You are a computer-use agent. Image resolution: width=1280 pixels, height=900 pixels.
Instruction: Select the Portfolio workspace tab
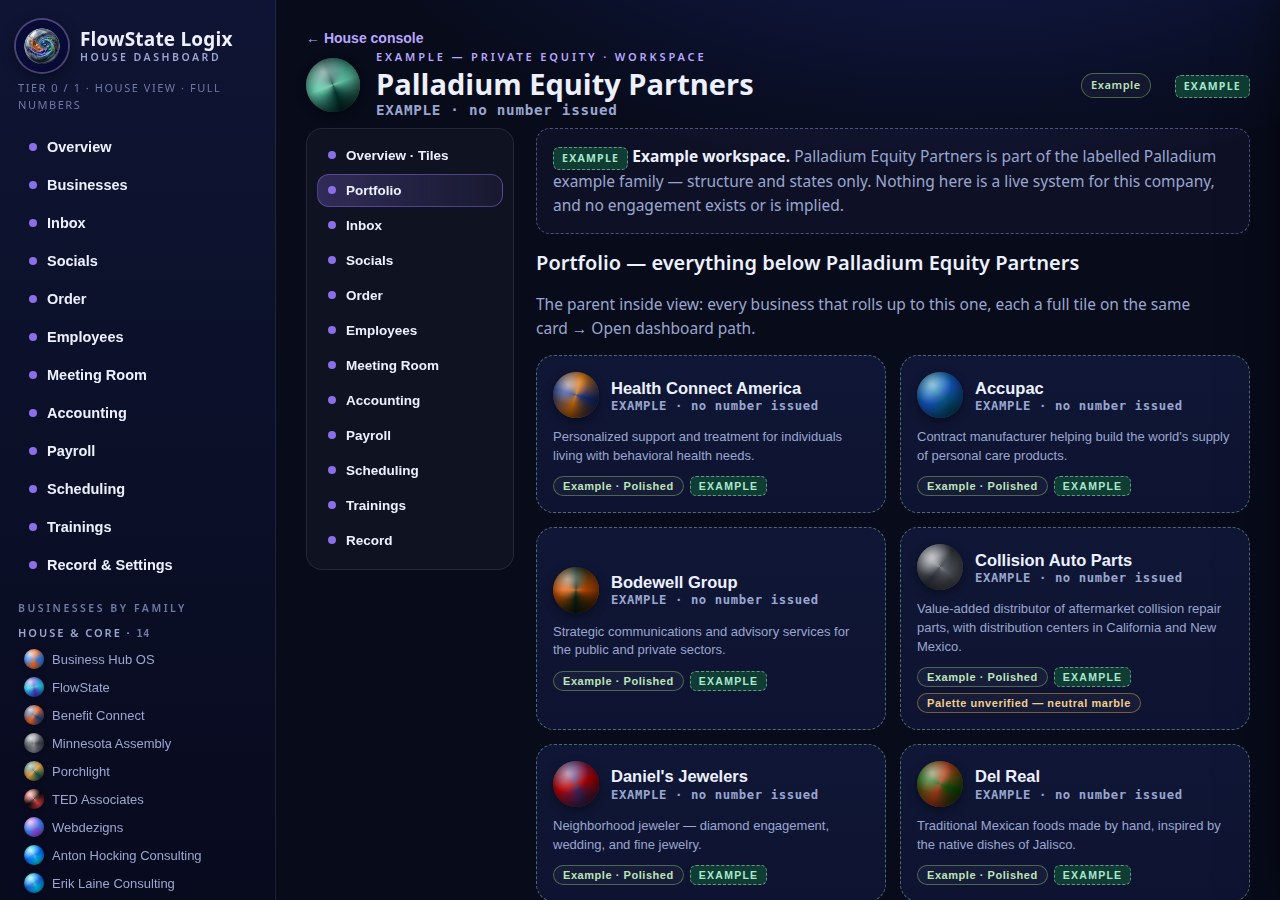410,190
